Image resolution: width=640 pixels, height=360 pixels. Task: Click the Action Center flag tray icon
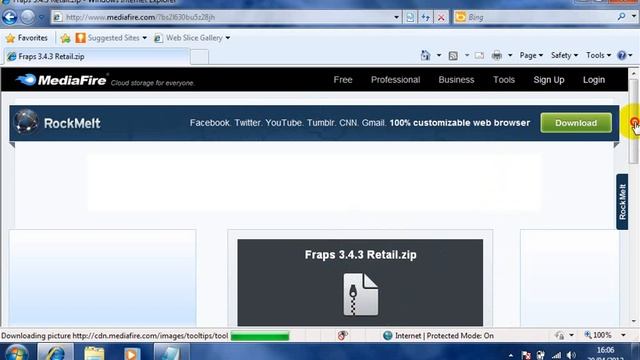coord(526,356)
